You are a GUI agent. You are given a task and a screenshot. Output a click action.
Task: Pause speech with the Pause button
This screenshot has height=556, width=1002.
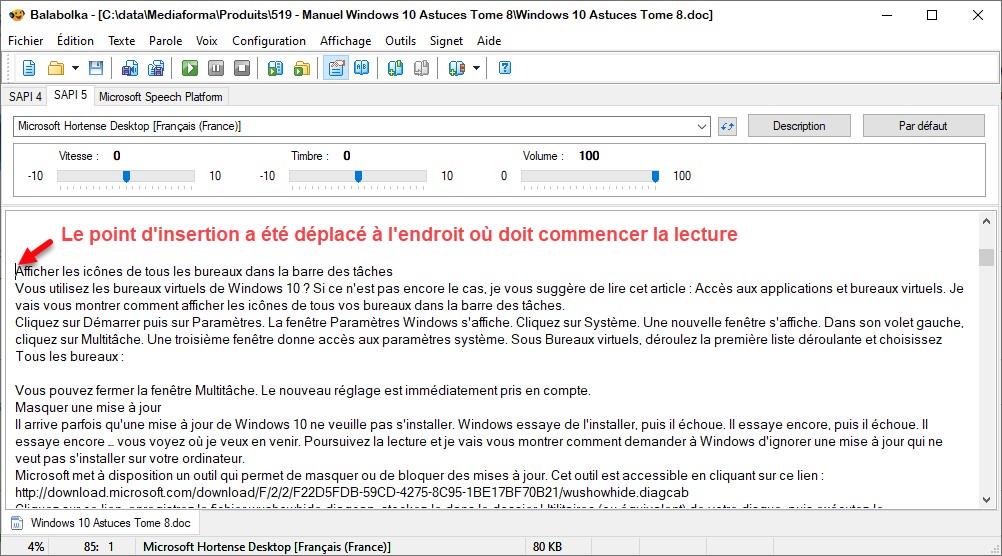click(x=216, y=68)
